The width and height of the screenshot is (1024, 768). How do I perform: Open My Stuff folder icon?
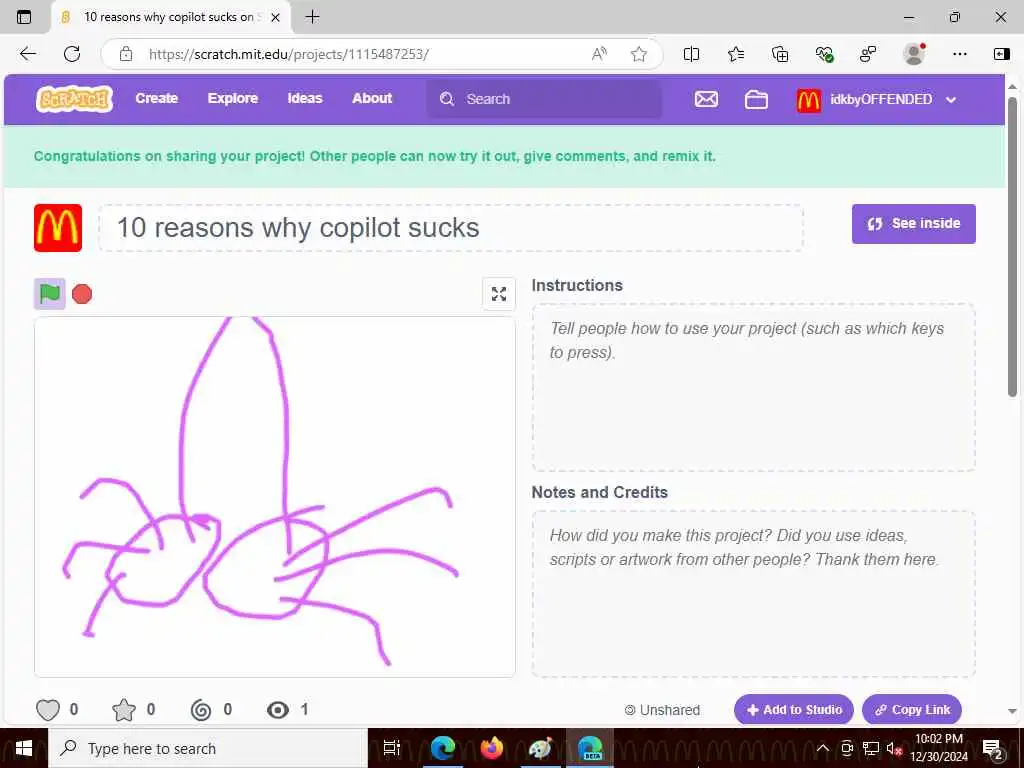pos(756,99)
